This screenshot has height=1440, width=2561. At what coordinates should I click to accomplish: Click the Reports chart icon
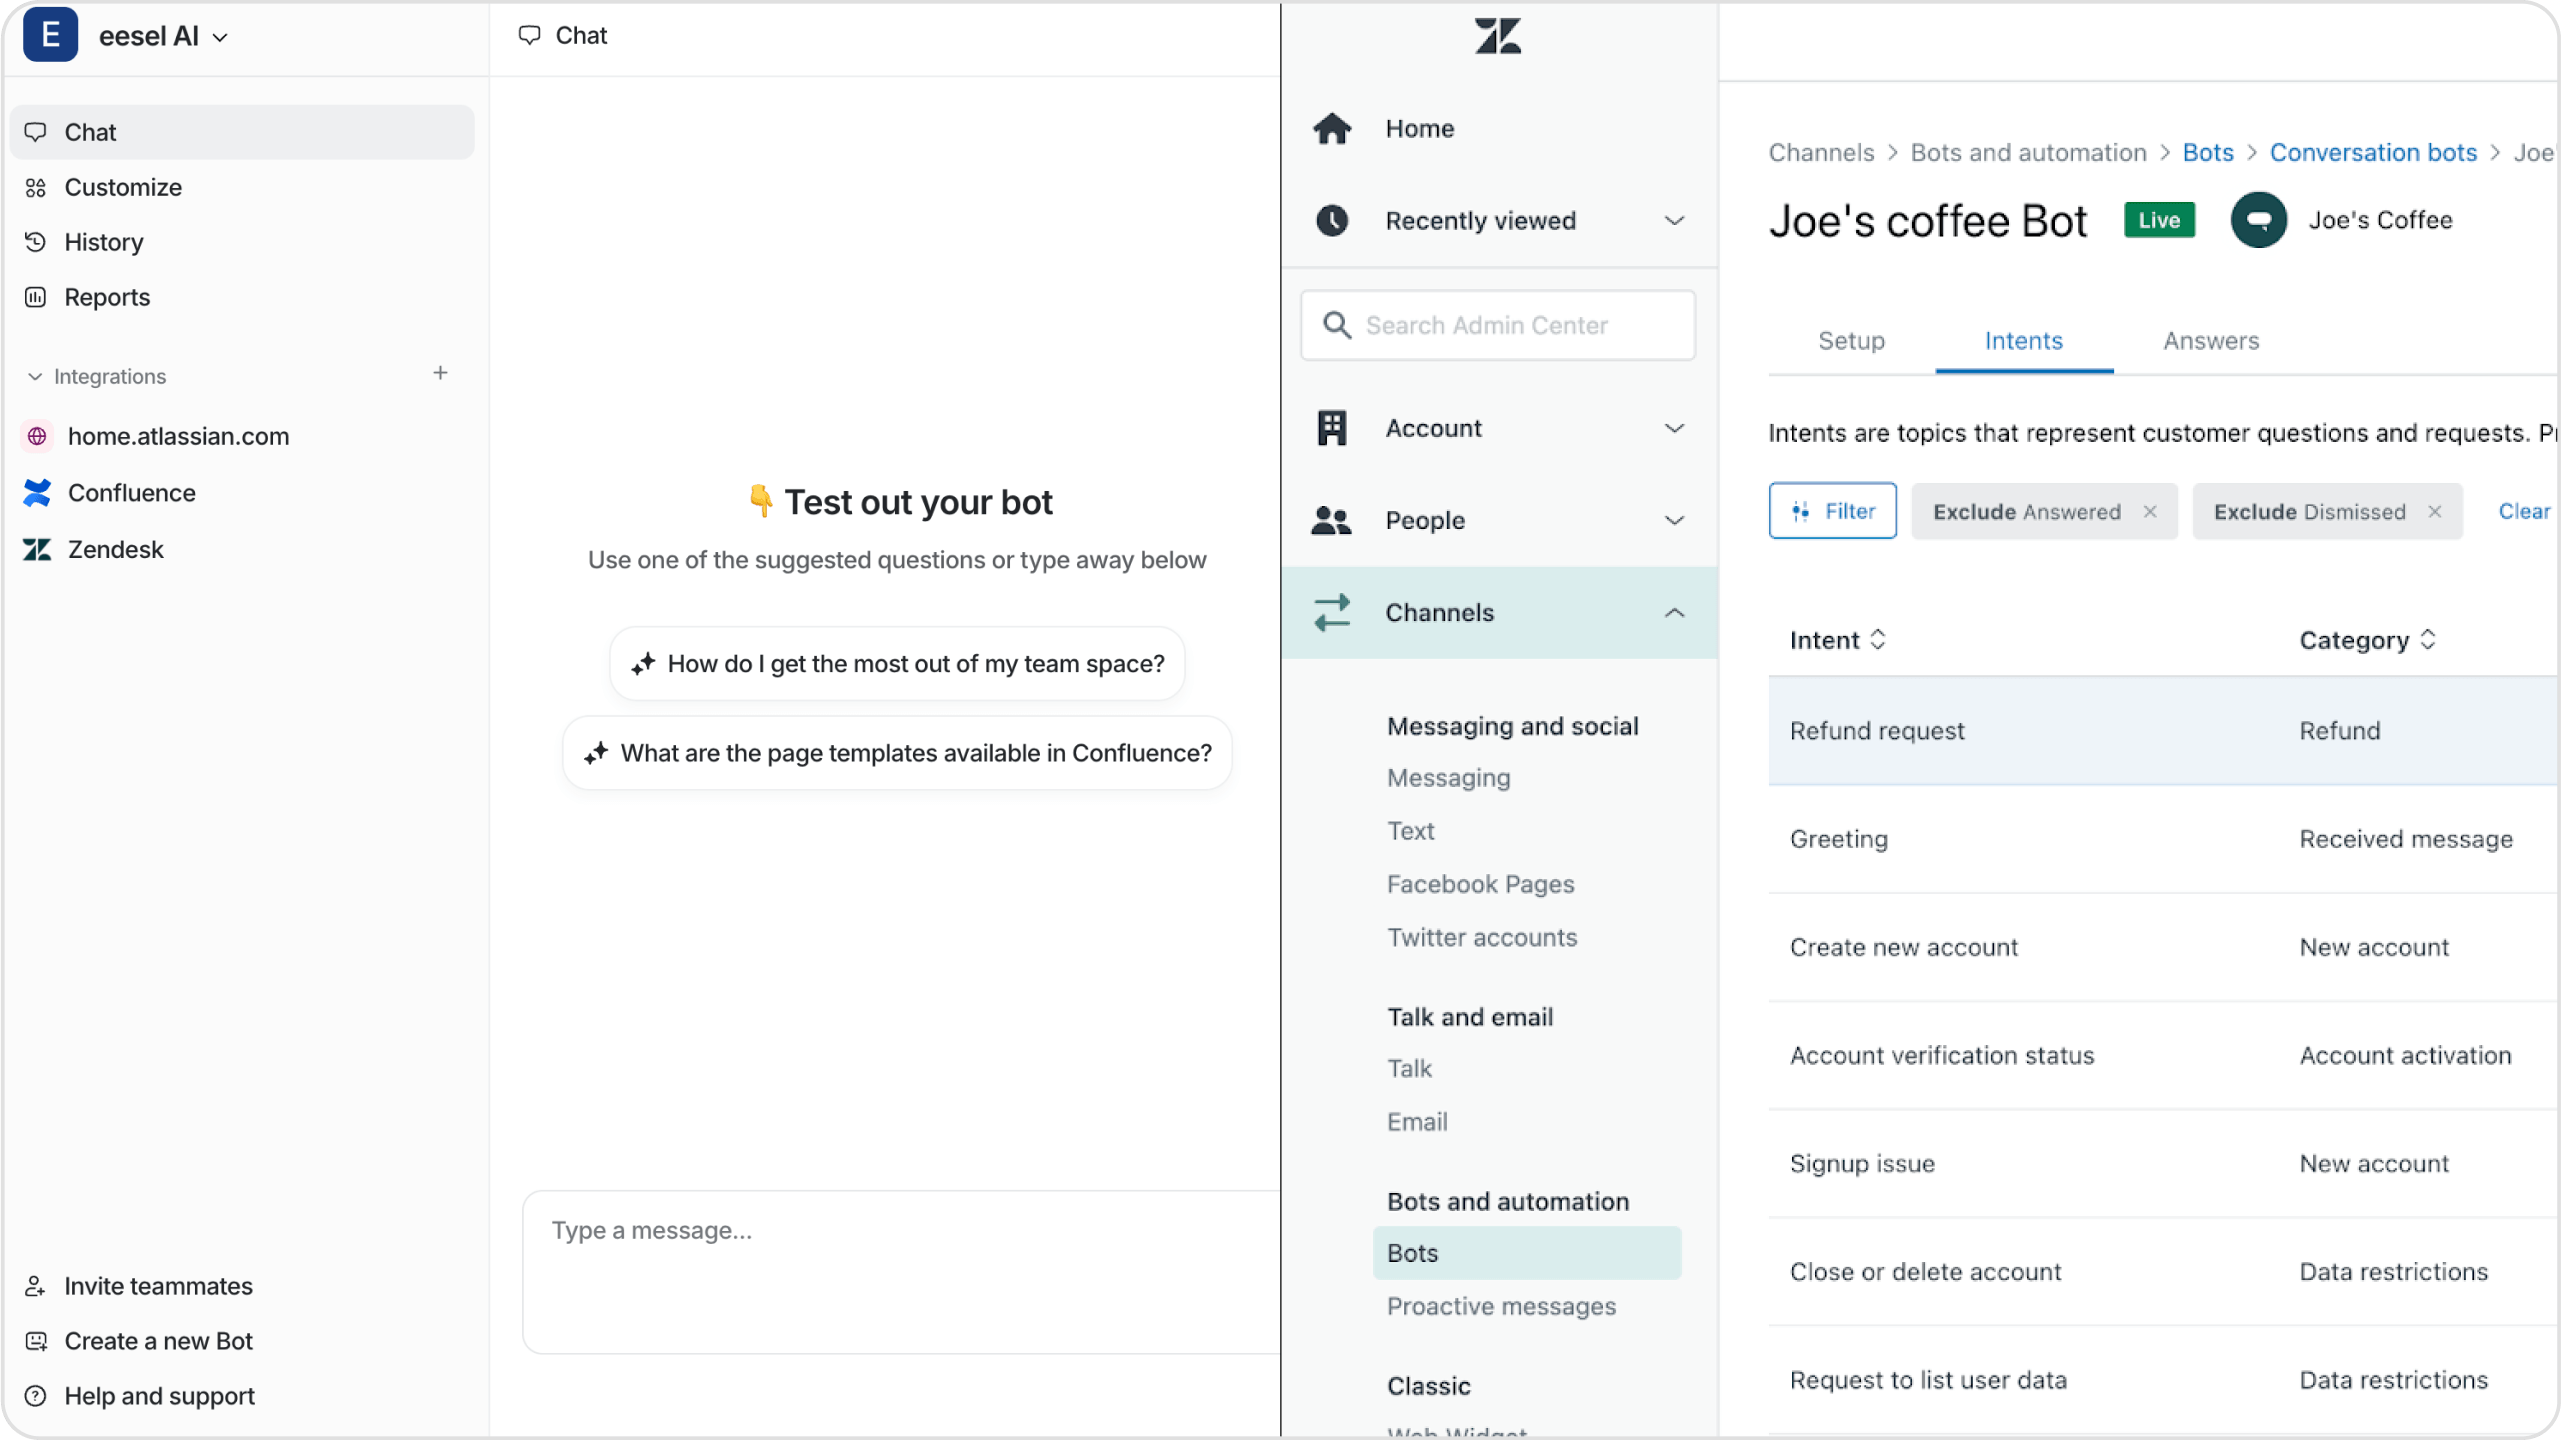36,297
